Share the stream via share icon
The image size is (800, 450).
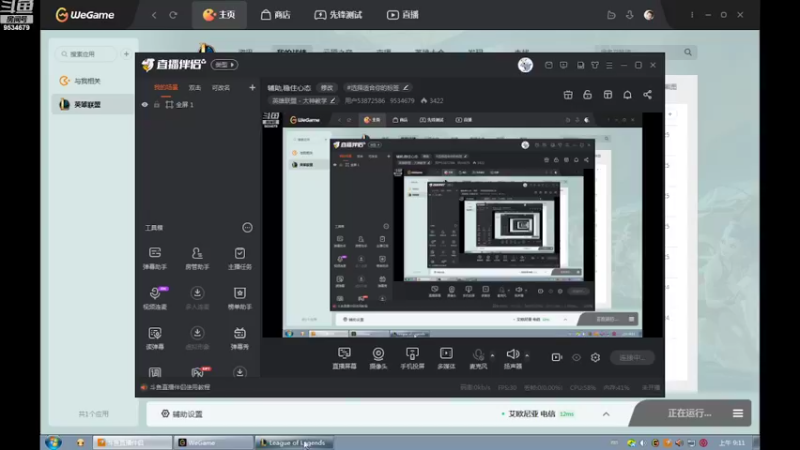[647, 95]
